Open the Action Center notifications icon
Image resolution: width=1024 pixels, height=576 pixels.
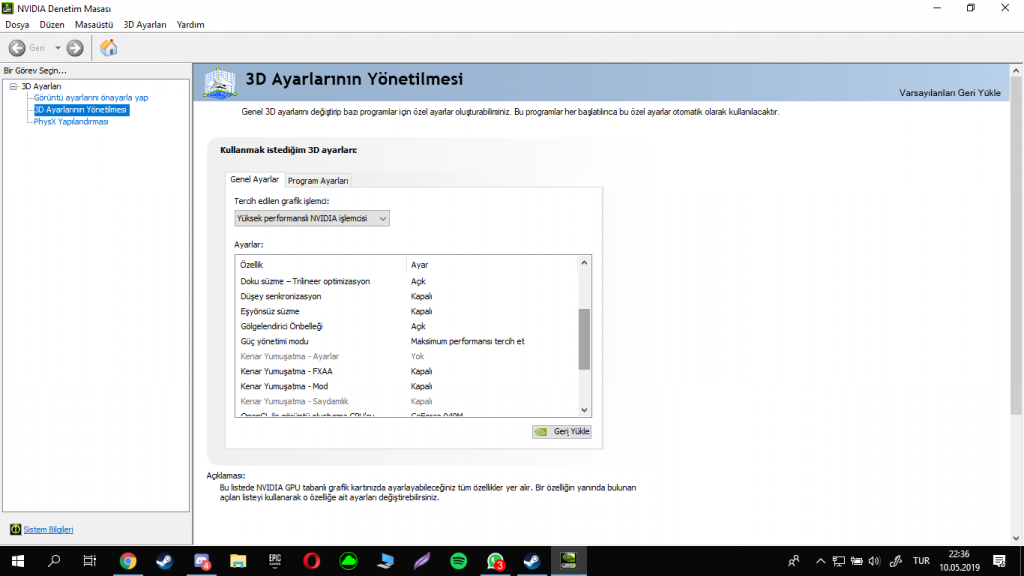pyautogui.click(x=999, y=561)
